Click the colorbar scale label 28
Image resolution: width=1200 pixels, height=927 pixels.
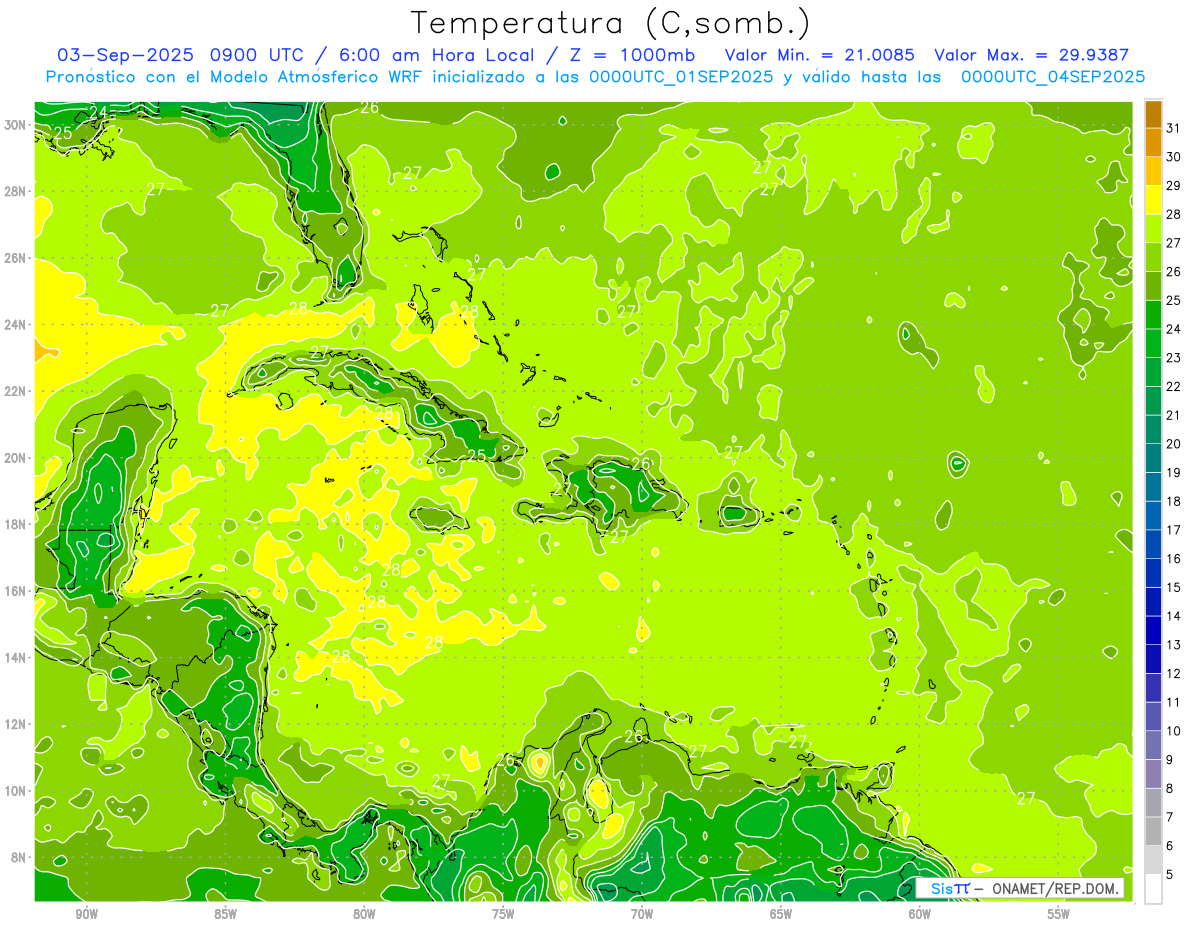tap(1174, 214)
